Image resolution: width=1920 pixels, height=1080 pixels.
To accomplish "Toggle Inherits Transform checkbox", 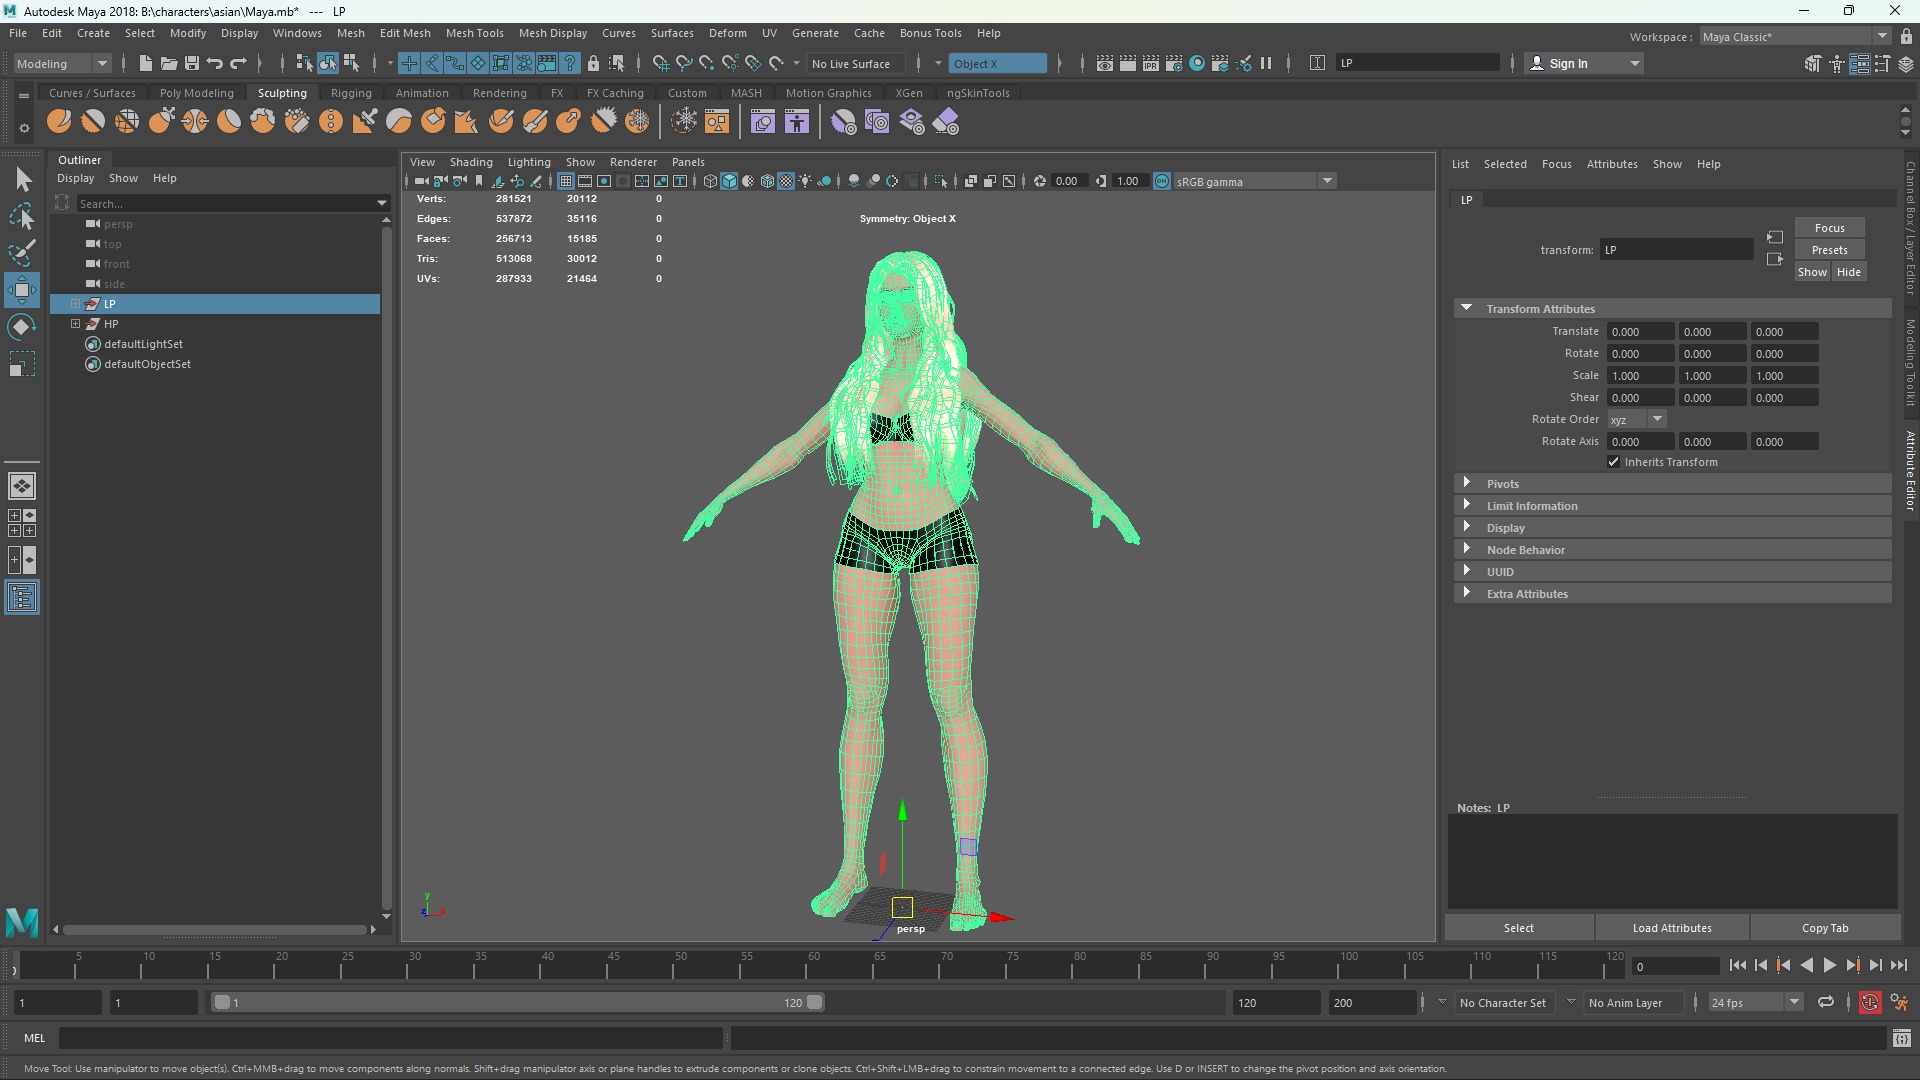I will (x=1613, y=462).
